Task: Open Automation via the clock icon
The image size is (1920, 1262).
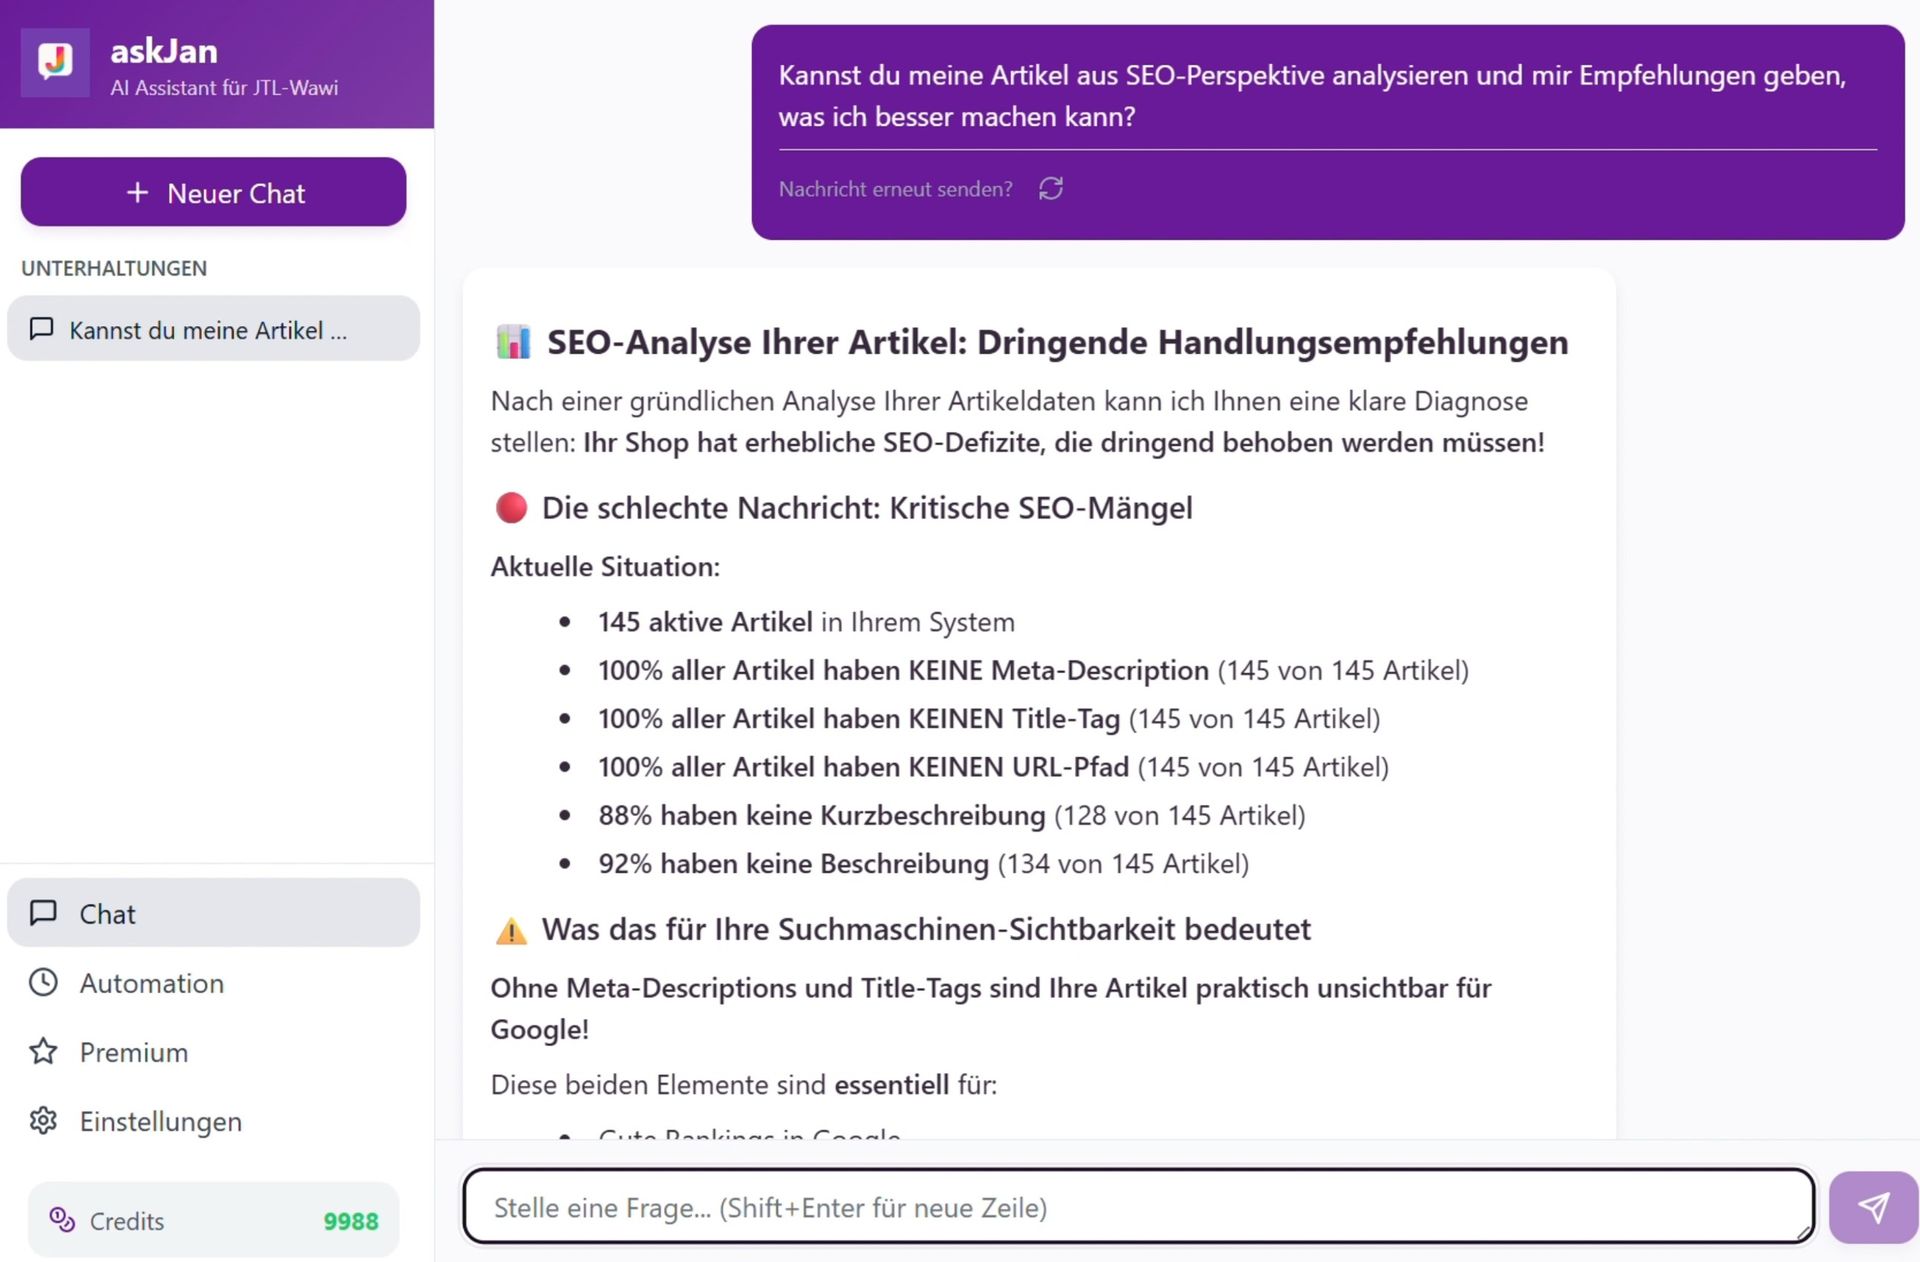Action: pyautogui.click(x=43, y=983)
